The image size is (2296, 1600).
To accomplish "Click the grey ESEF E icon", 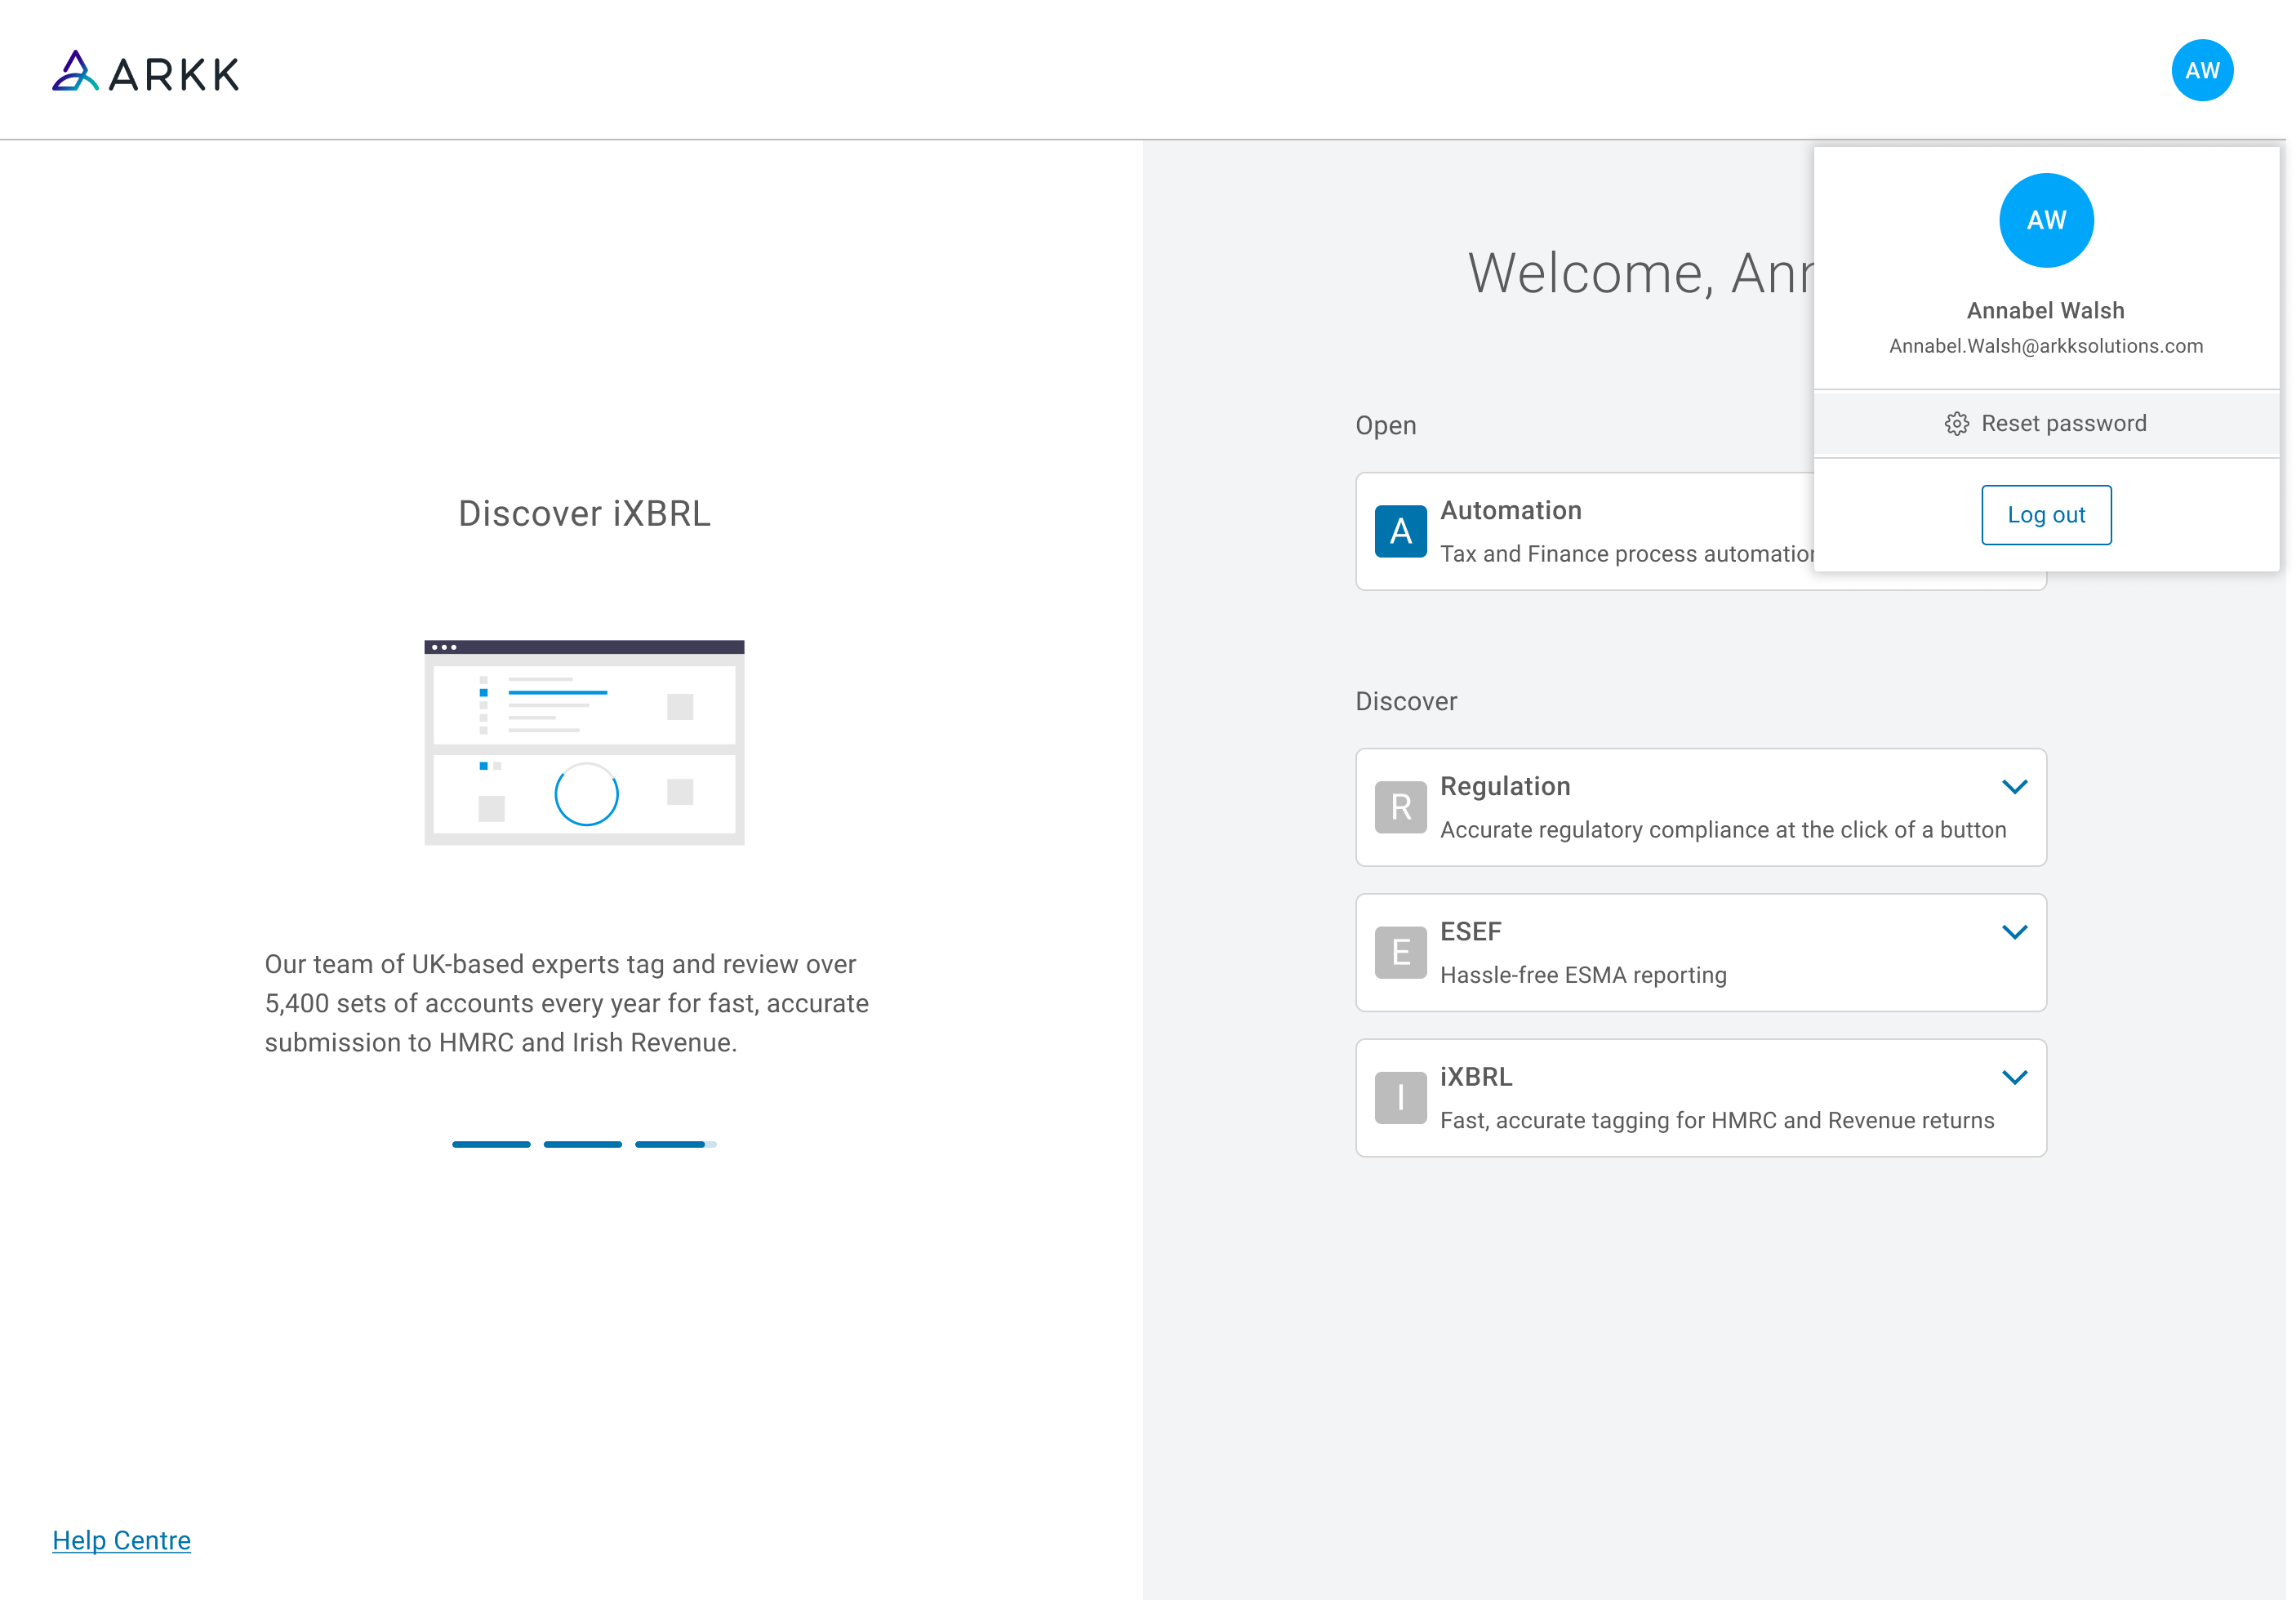I will (x=1400, y=952).
